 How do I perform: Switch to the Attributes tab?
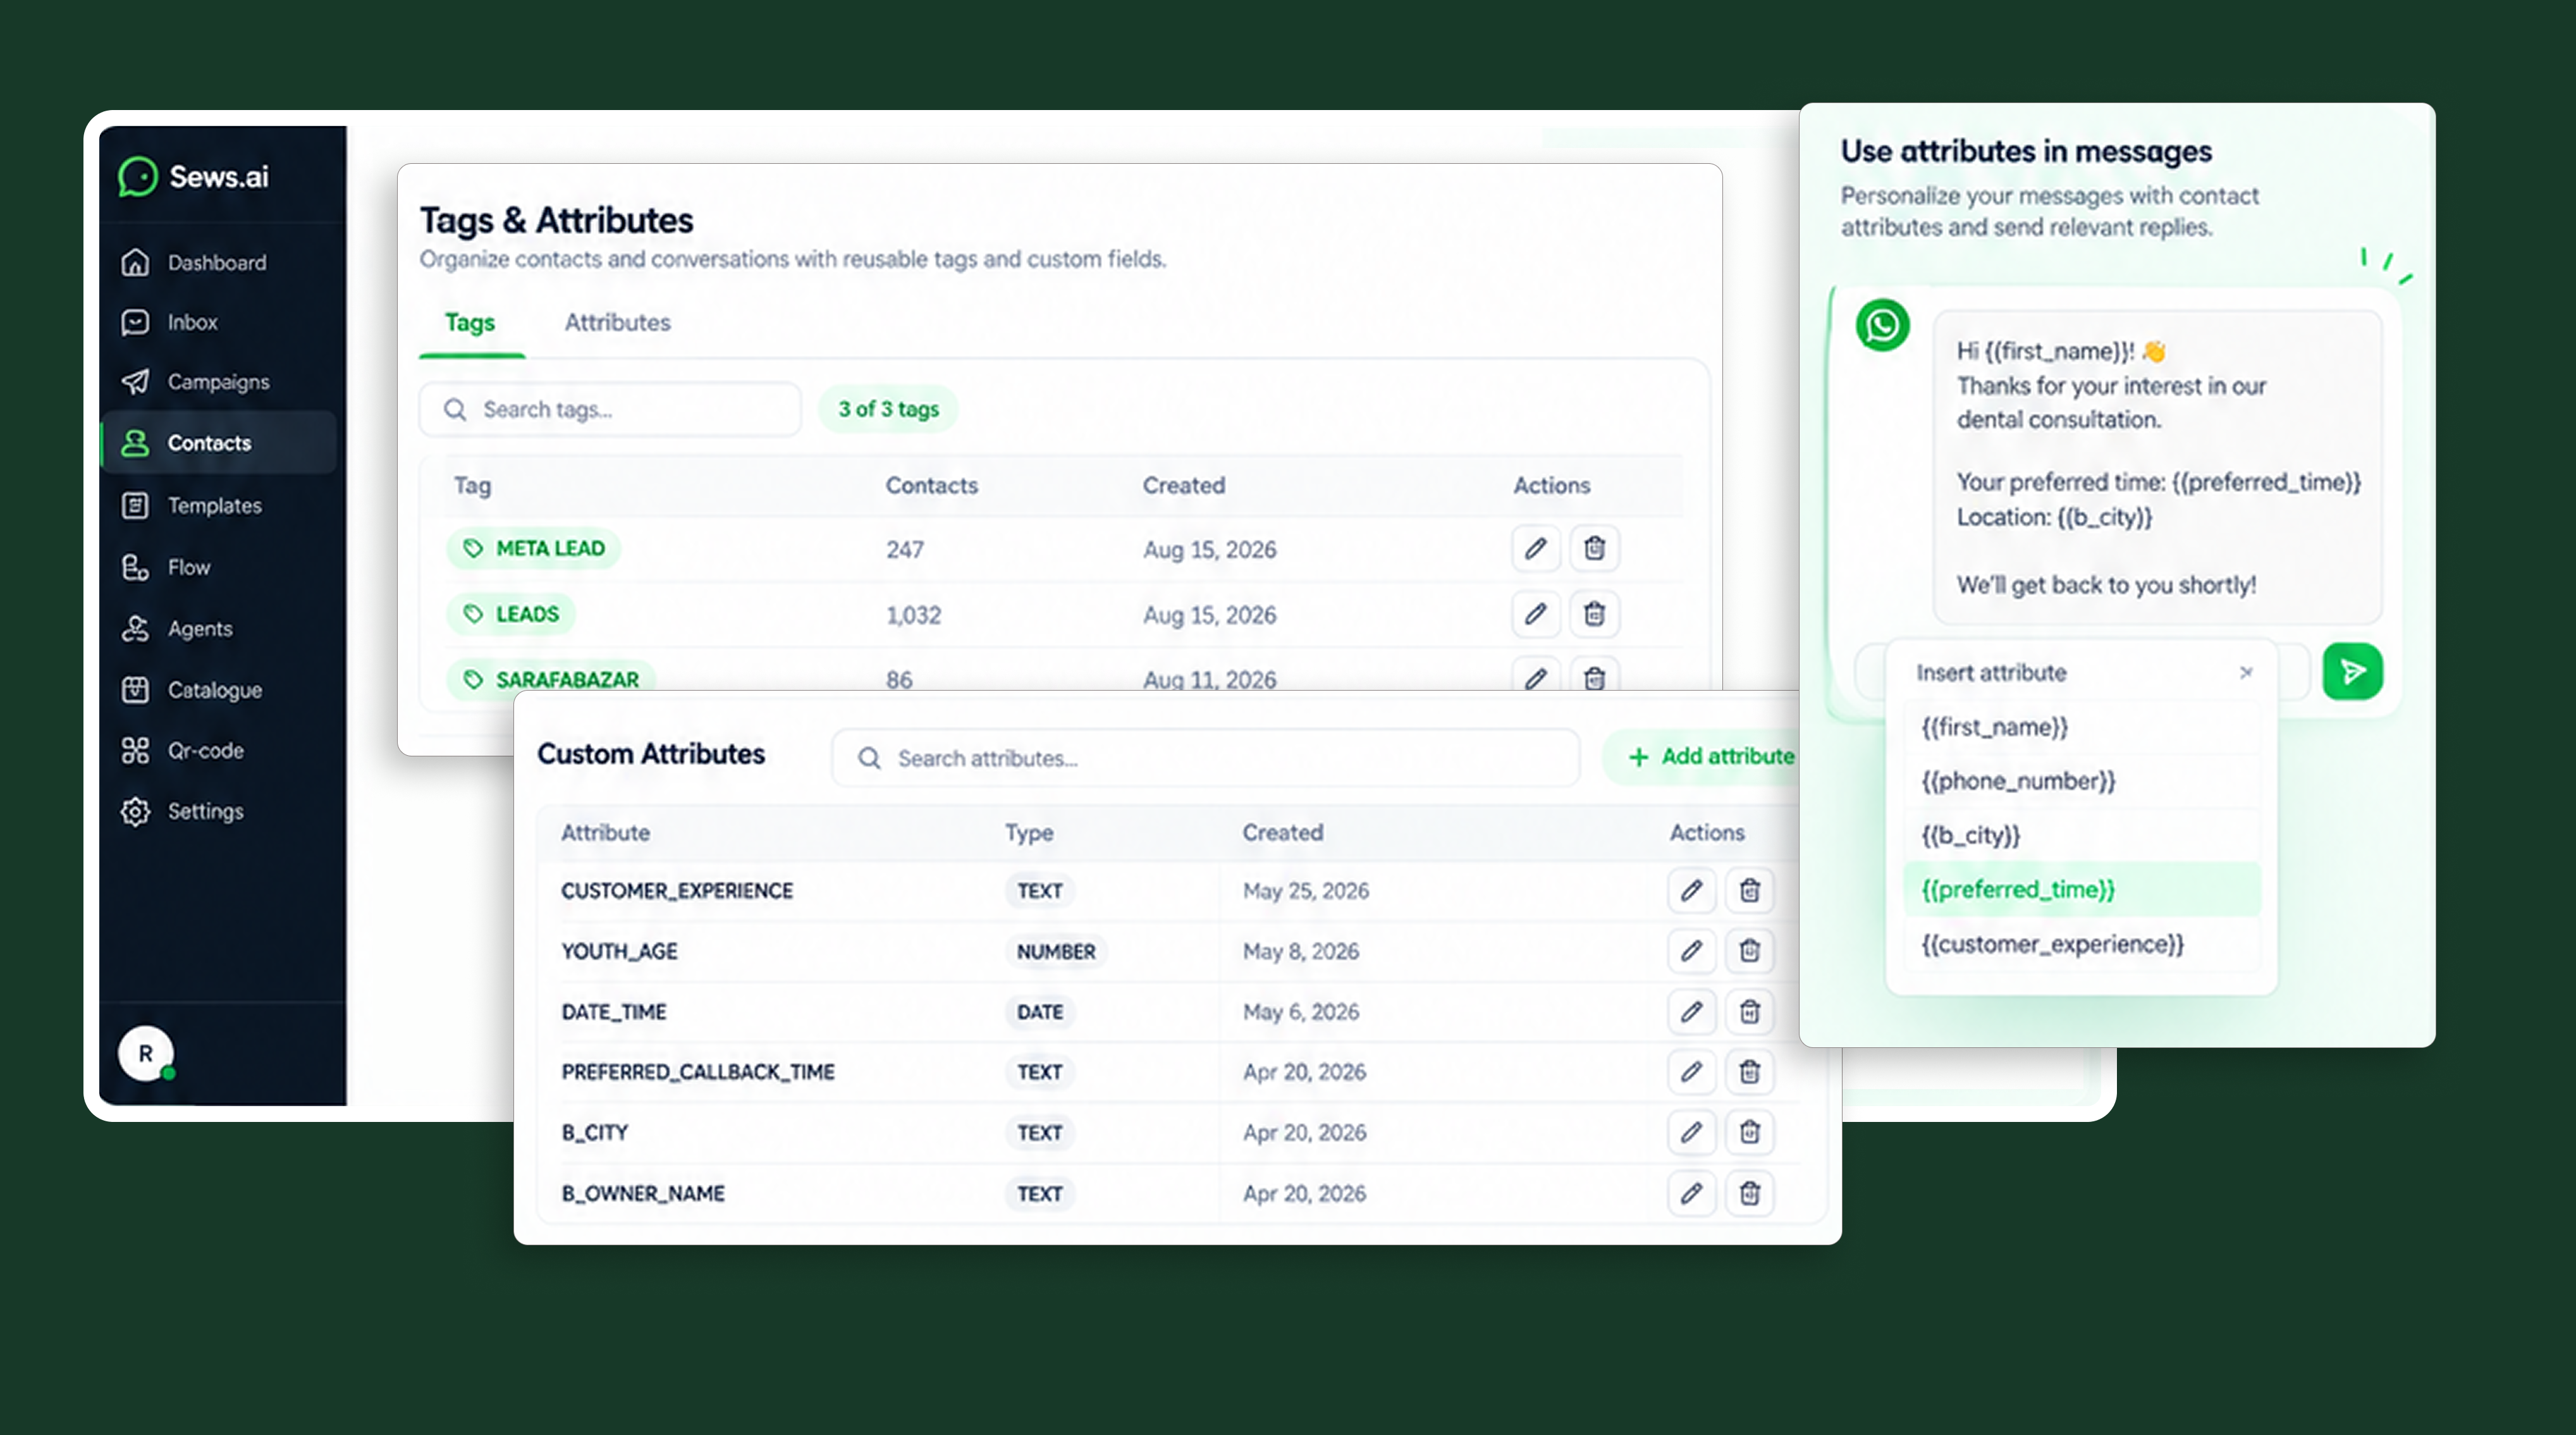pyautogui.click(x=617, y=322)
